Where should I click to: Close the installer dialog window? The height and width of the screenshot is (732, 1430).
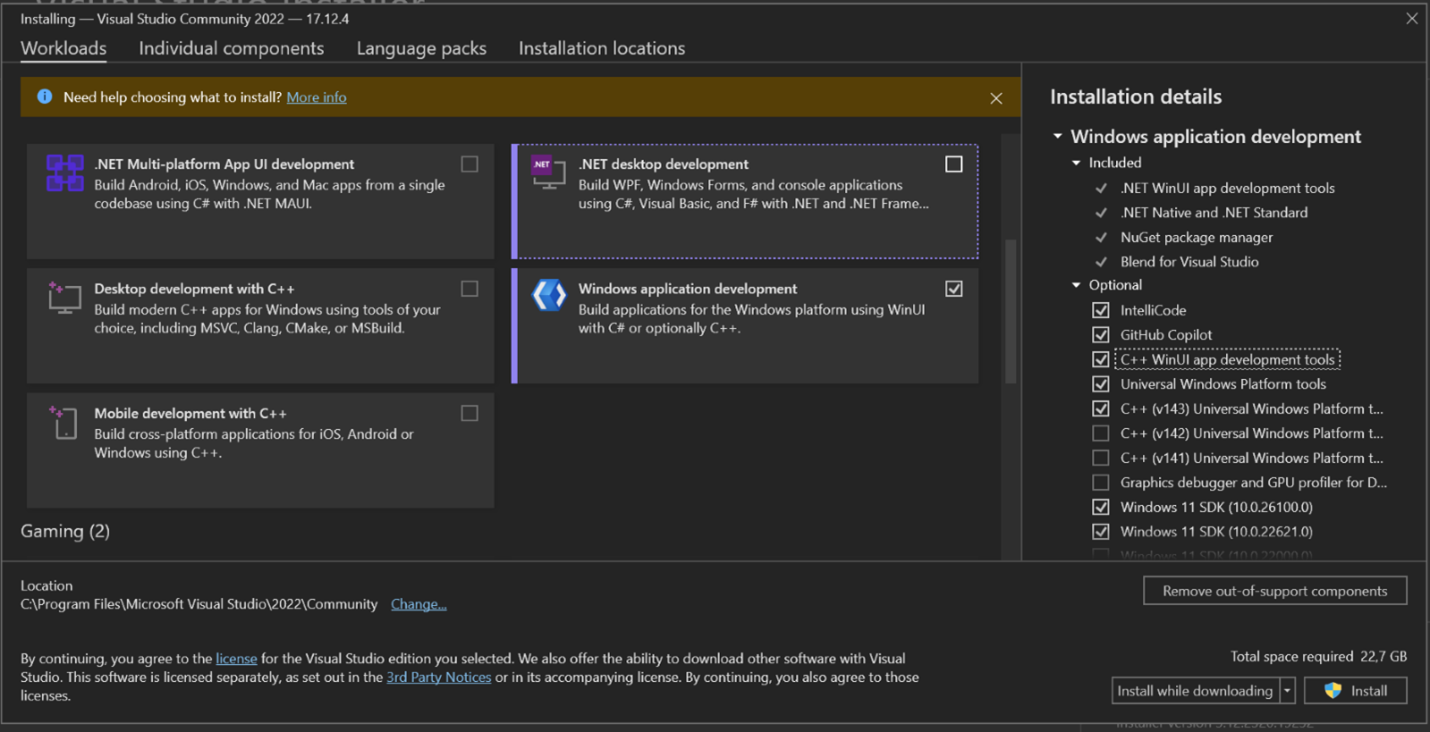[1412, 18]
